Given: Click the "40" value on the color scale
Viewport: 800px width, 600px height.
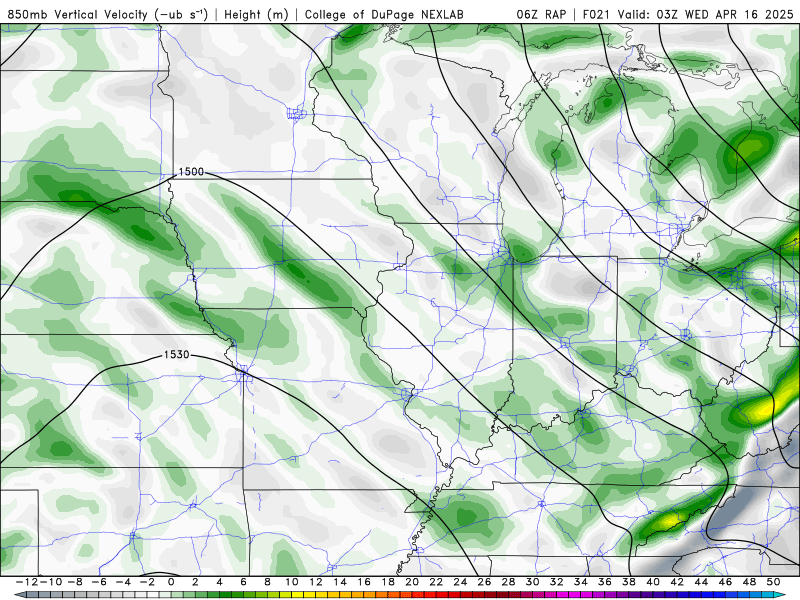Looking at the screenshot, I should tap(653, 582).
